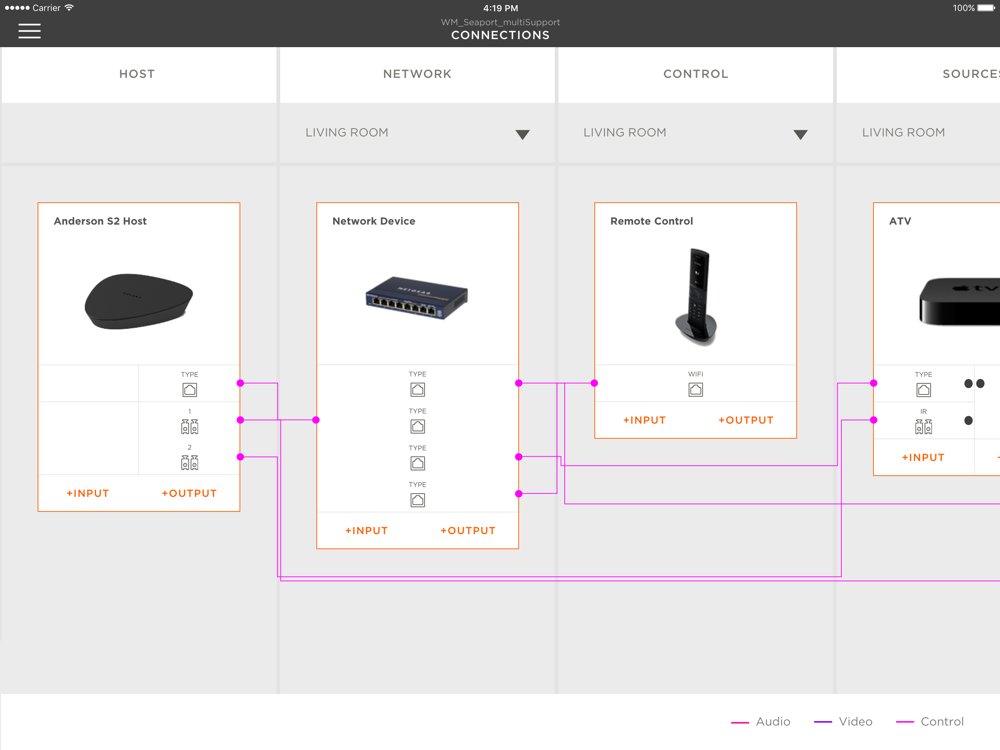
Task: Add output on Anderson S2 Host
Action: tap(189, 494)
